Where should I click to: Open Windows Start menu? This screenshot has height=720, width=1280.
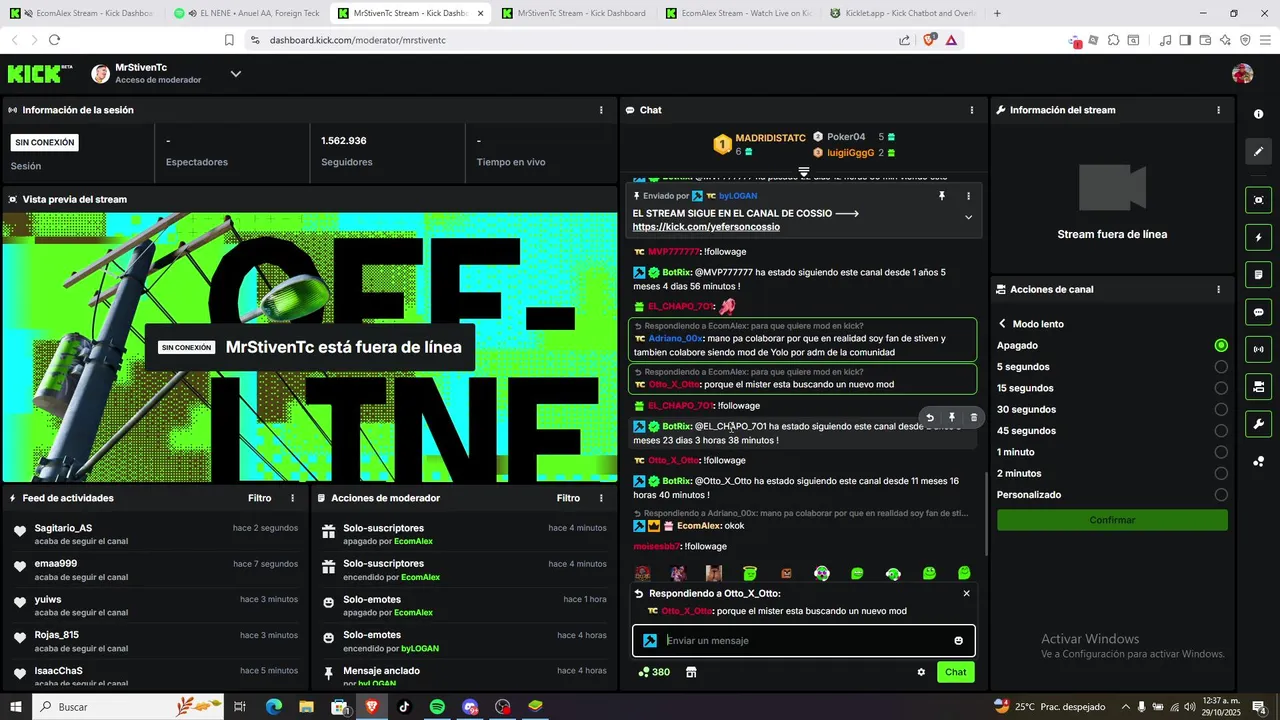point(16,707)
